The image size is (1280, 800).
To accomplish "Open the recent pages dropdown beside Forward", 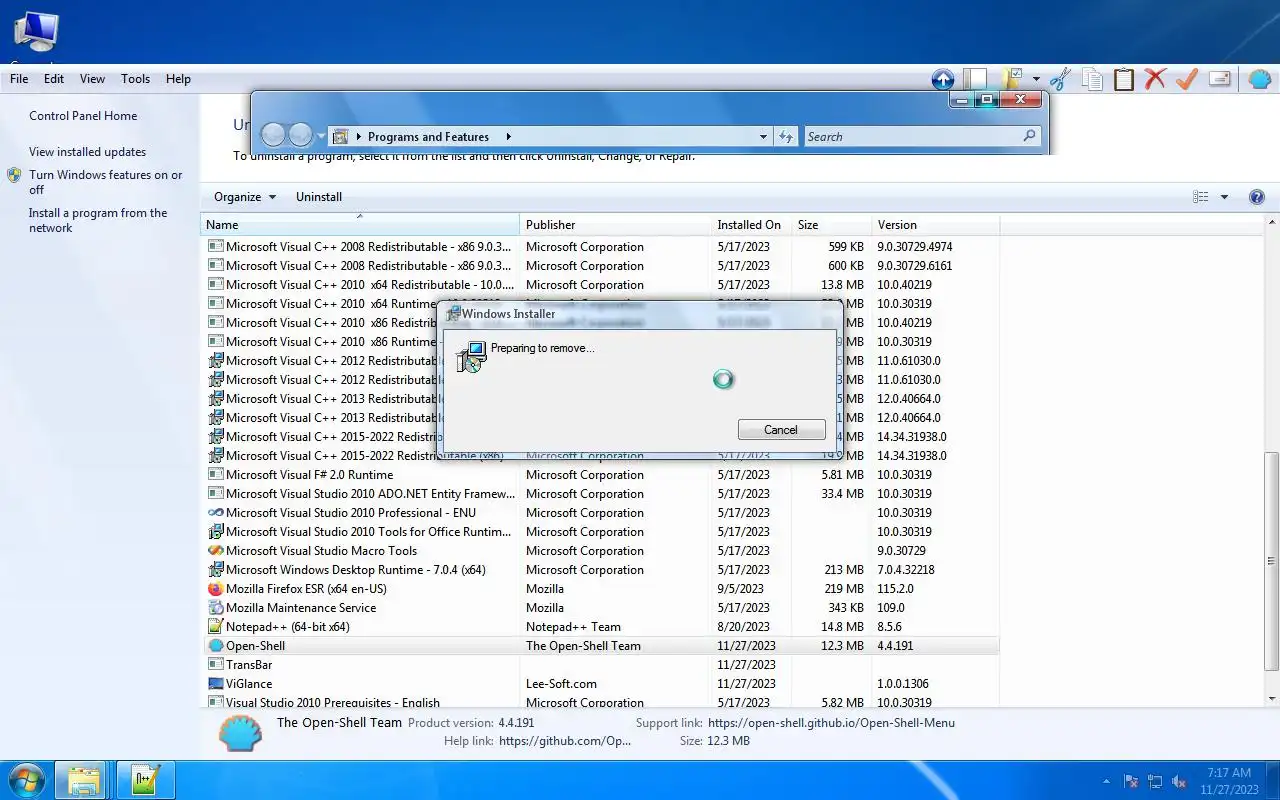I will click(321, 136).
